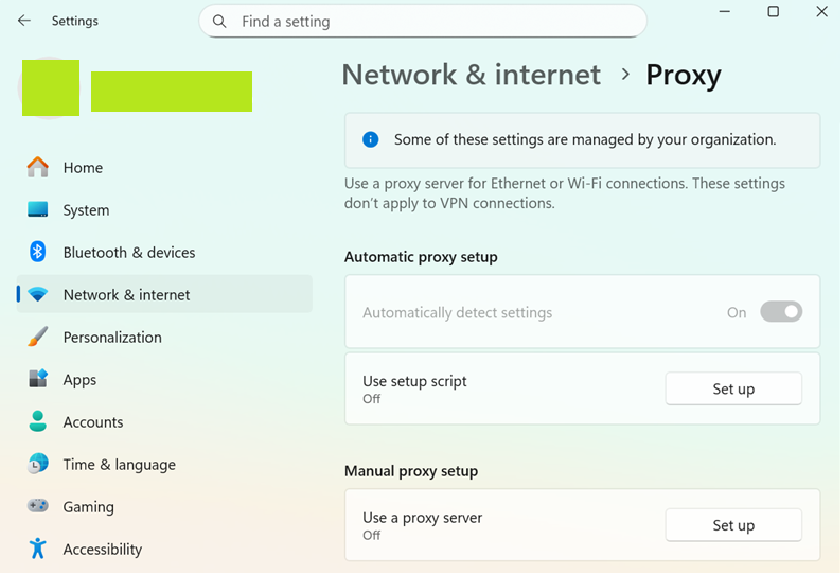Click the Apps icon in sidebar

38,379
